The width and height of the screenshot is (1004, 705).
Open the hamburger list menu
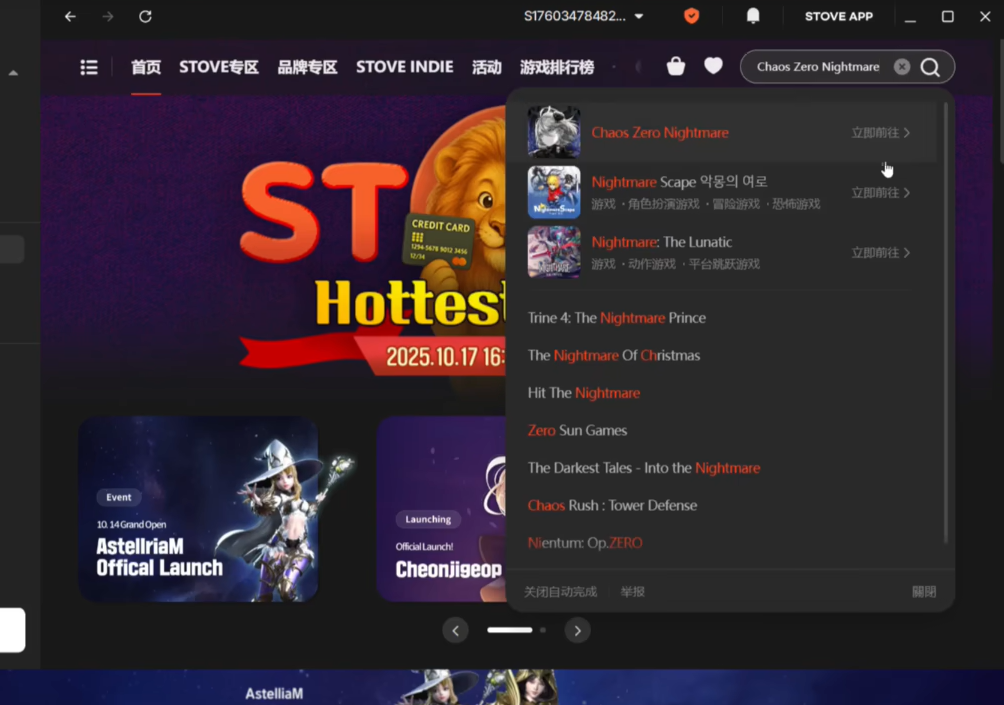point(89,67)
